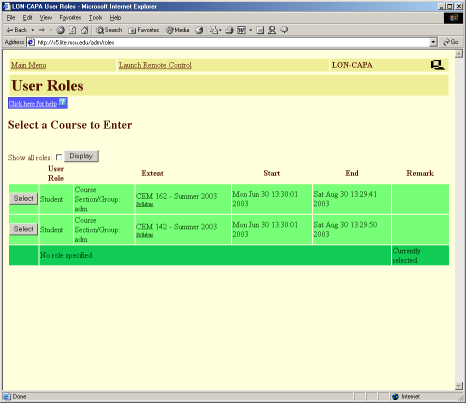The image size is (466, 403).
Task: Click the vertical scrollbar up arrow
Action: [x=459, y=53]
